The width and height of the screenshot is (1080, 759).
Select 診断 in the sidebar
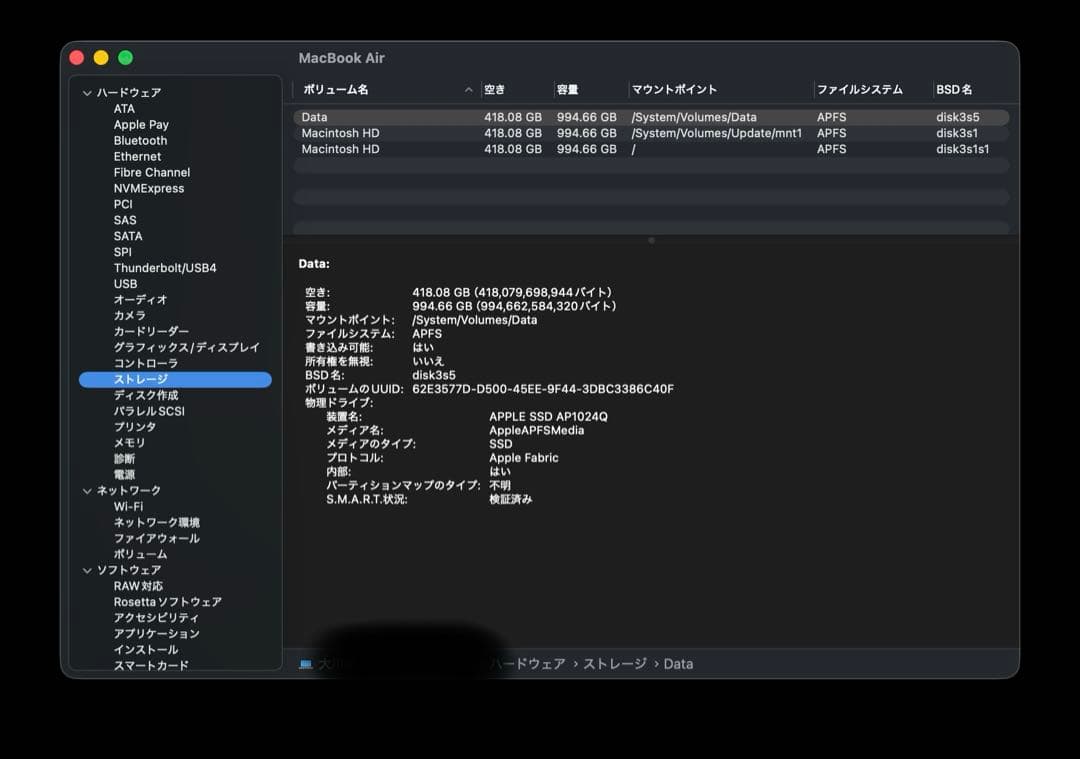(x=124, y=459)
